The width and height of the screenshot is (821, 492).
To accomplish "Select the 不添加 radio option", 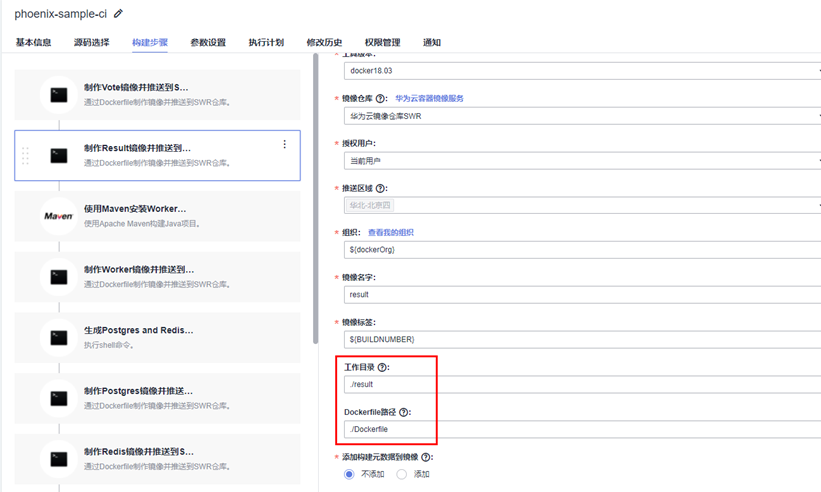I will [349, 474].
